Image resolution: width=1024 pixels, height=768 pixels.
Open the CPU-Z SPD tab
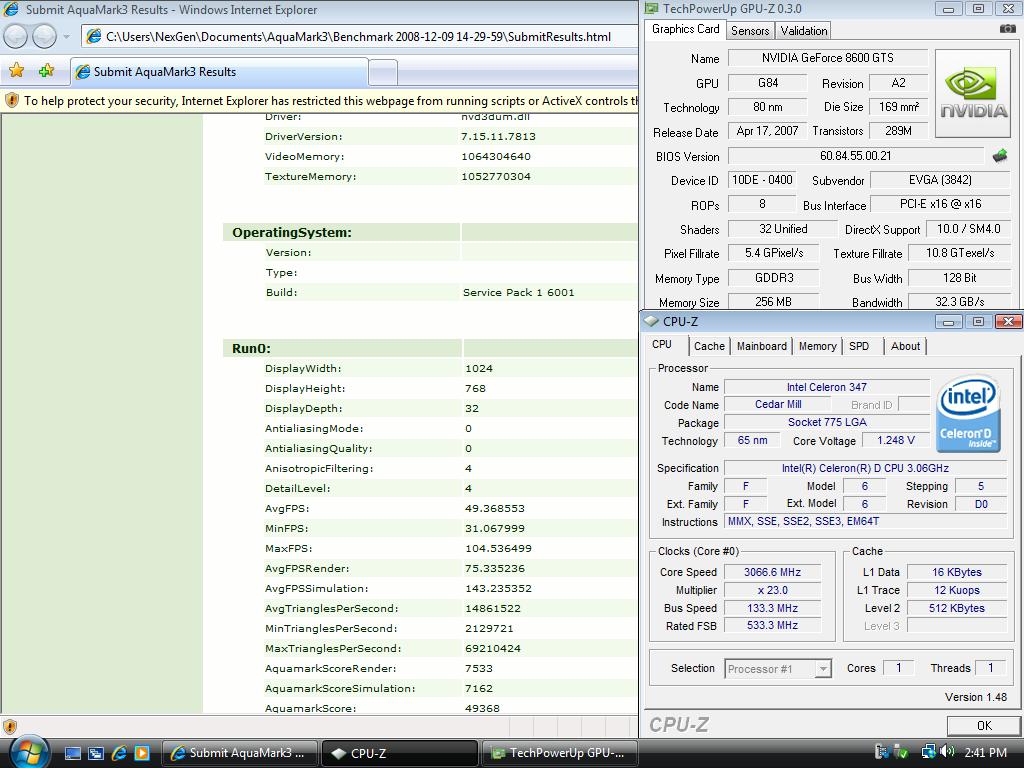[x=859, y=346]
